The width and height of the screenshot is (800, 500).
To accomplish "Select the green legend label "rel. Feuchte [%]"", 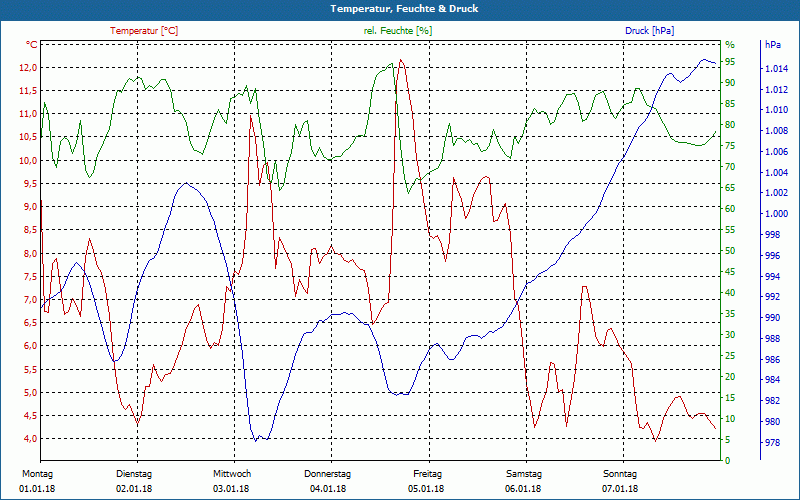I will pyautogui.click(x=397, y=31).
